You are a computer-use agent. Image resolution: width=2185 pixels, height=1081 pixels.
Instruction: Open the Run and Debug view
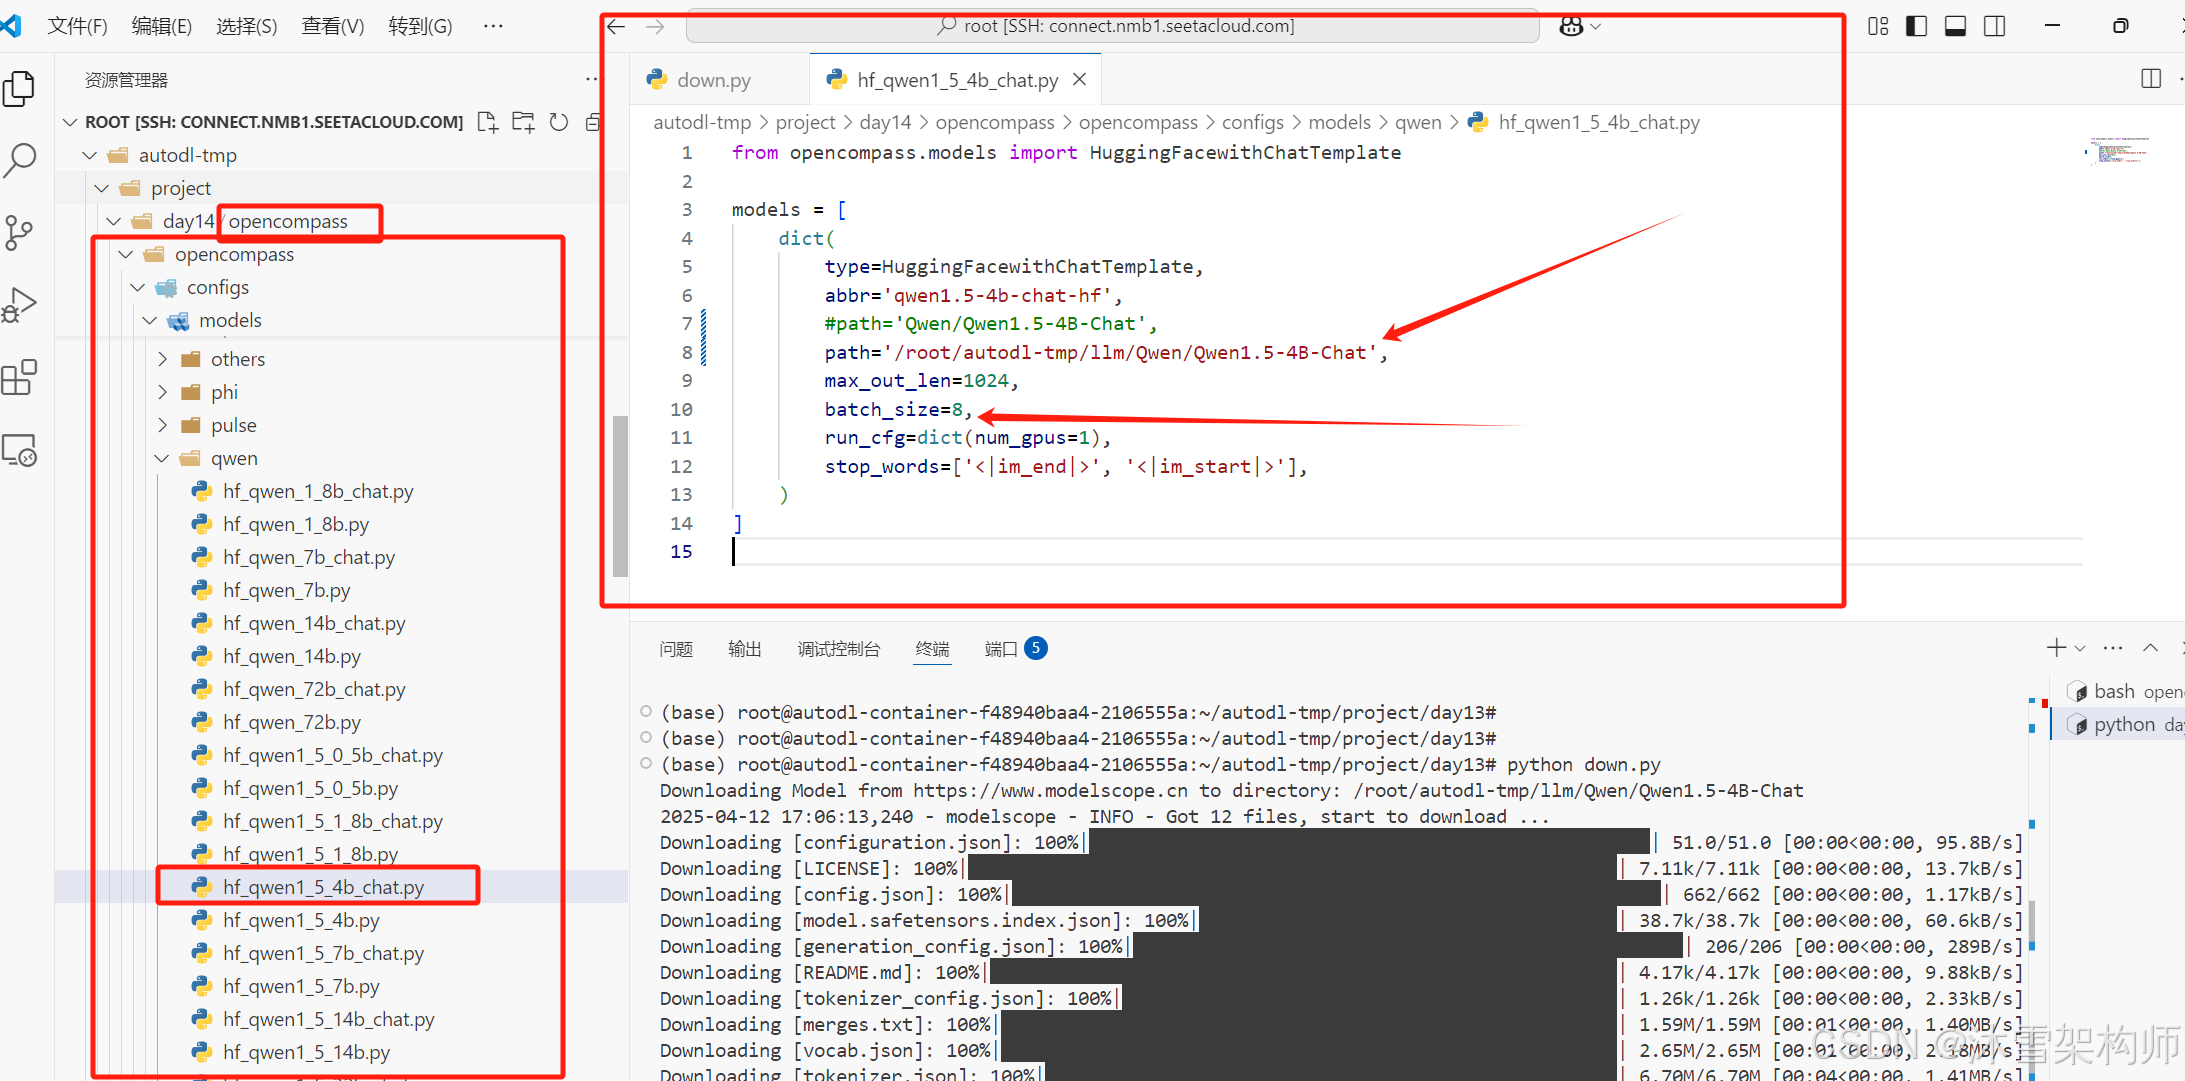coord(19,305)
